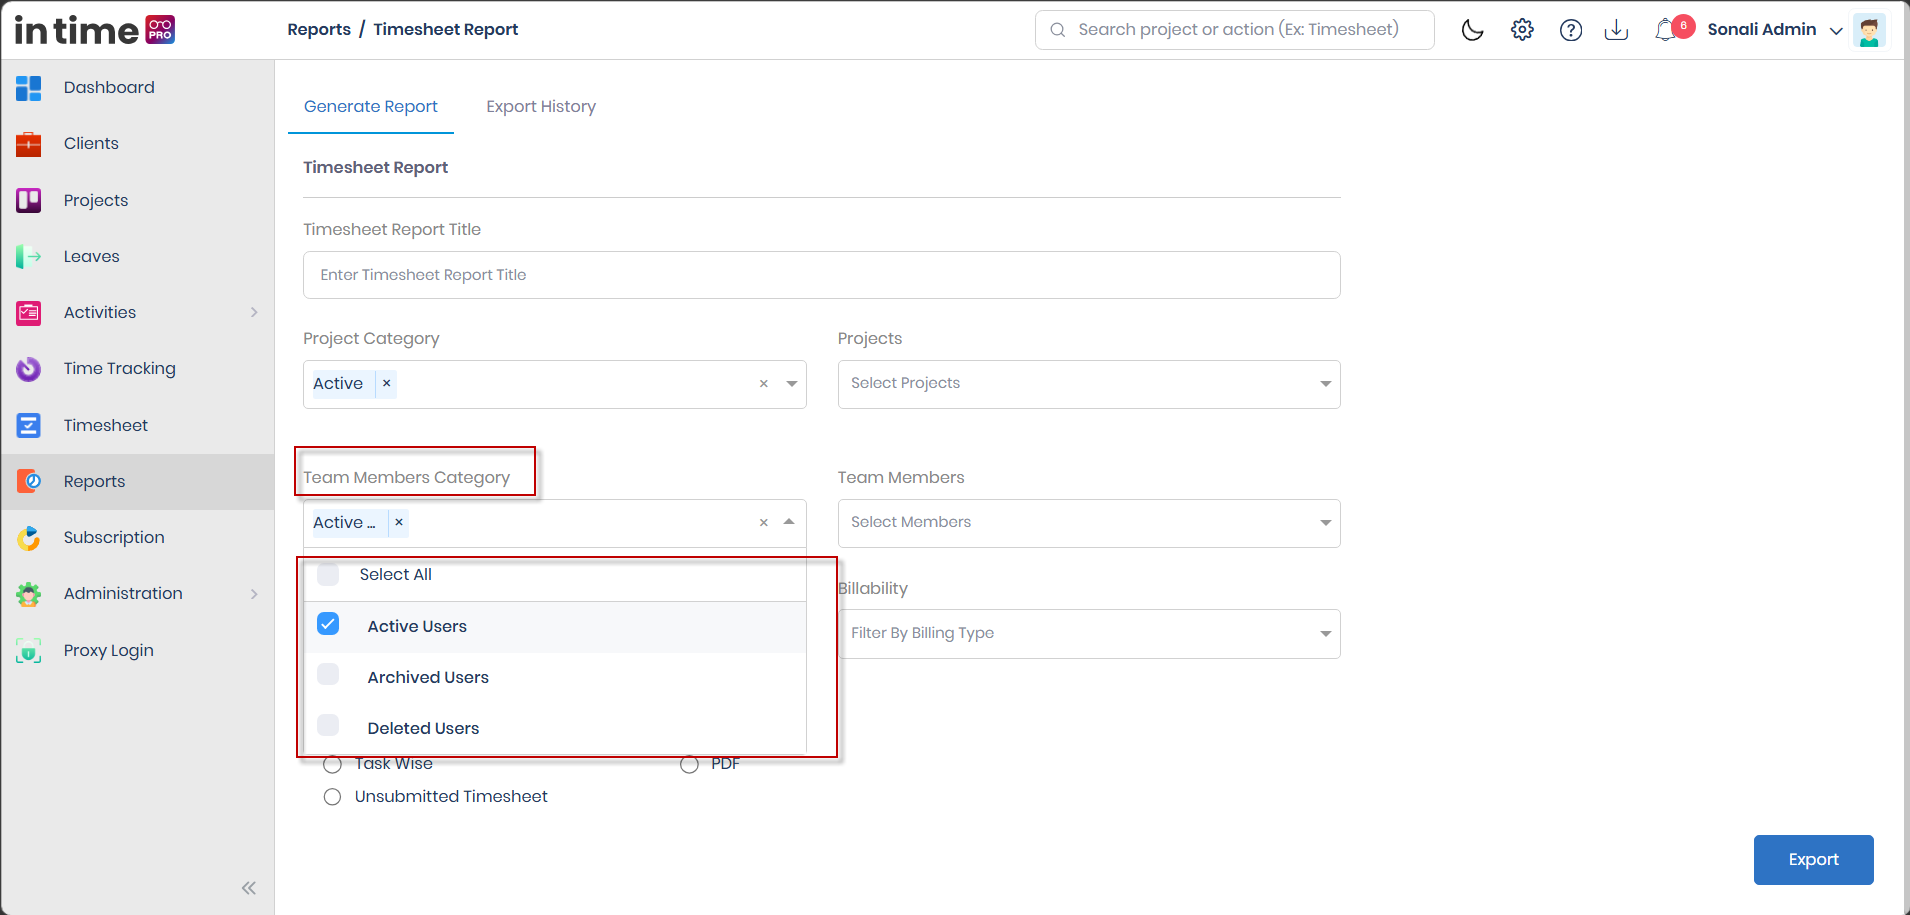Click the Timesheet sidebar icon
1910x915 pixels.
(29, 426)
